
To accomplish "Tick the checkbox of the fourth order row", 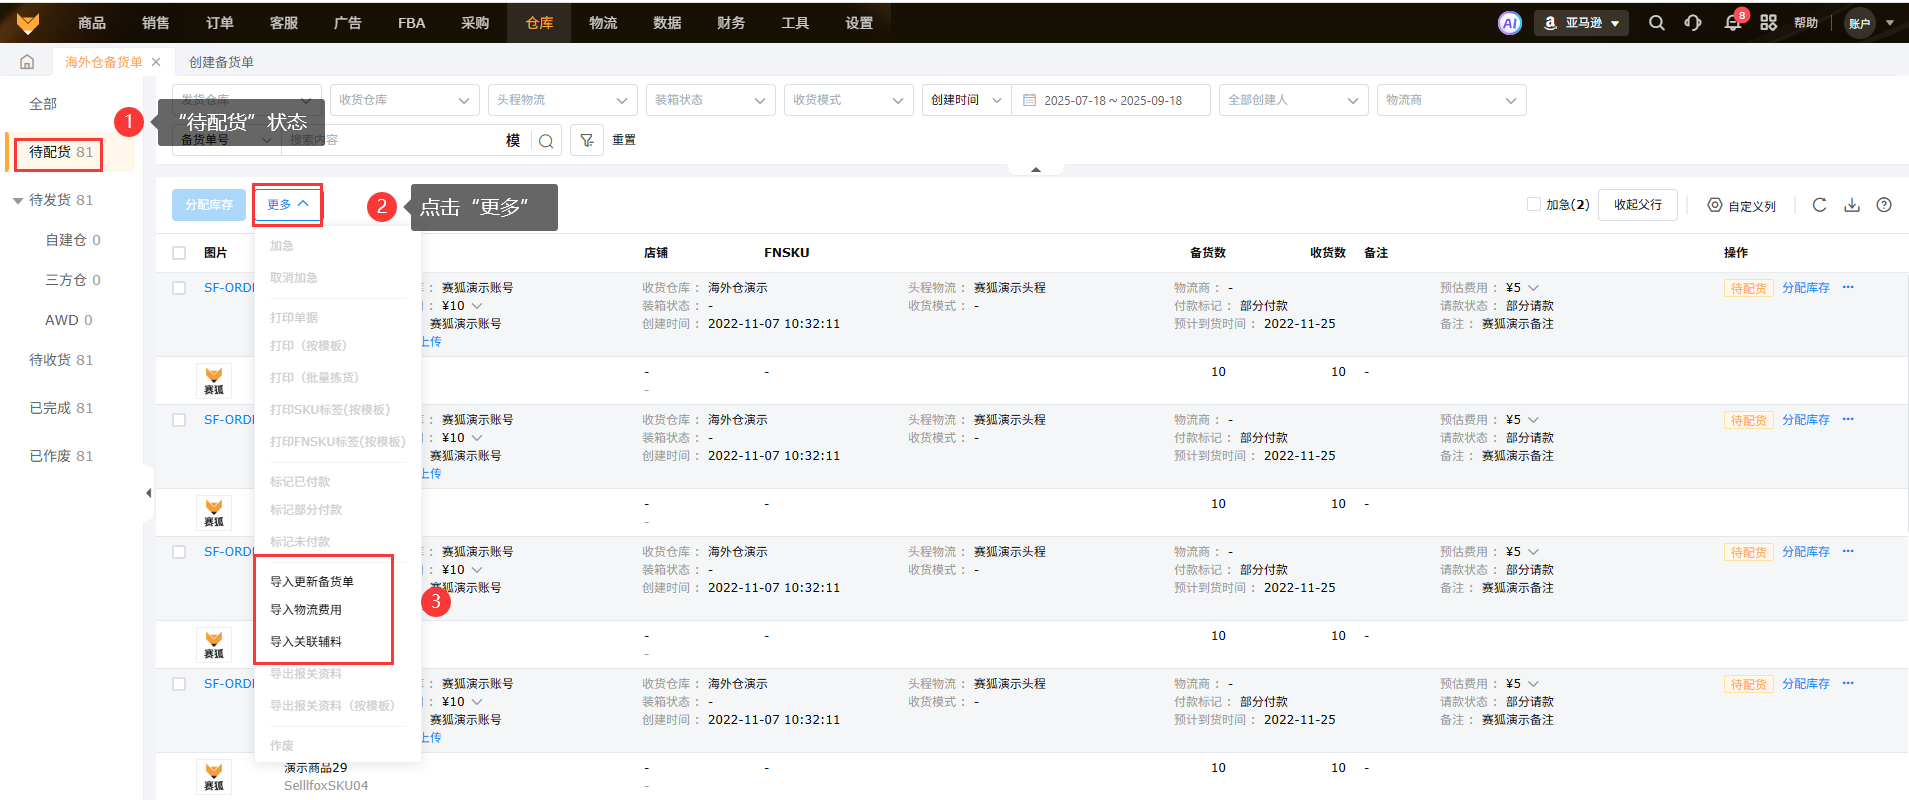I will pyautogui.click(x=179, y=684).
